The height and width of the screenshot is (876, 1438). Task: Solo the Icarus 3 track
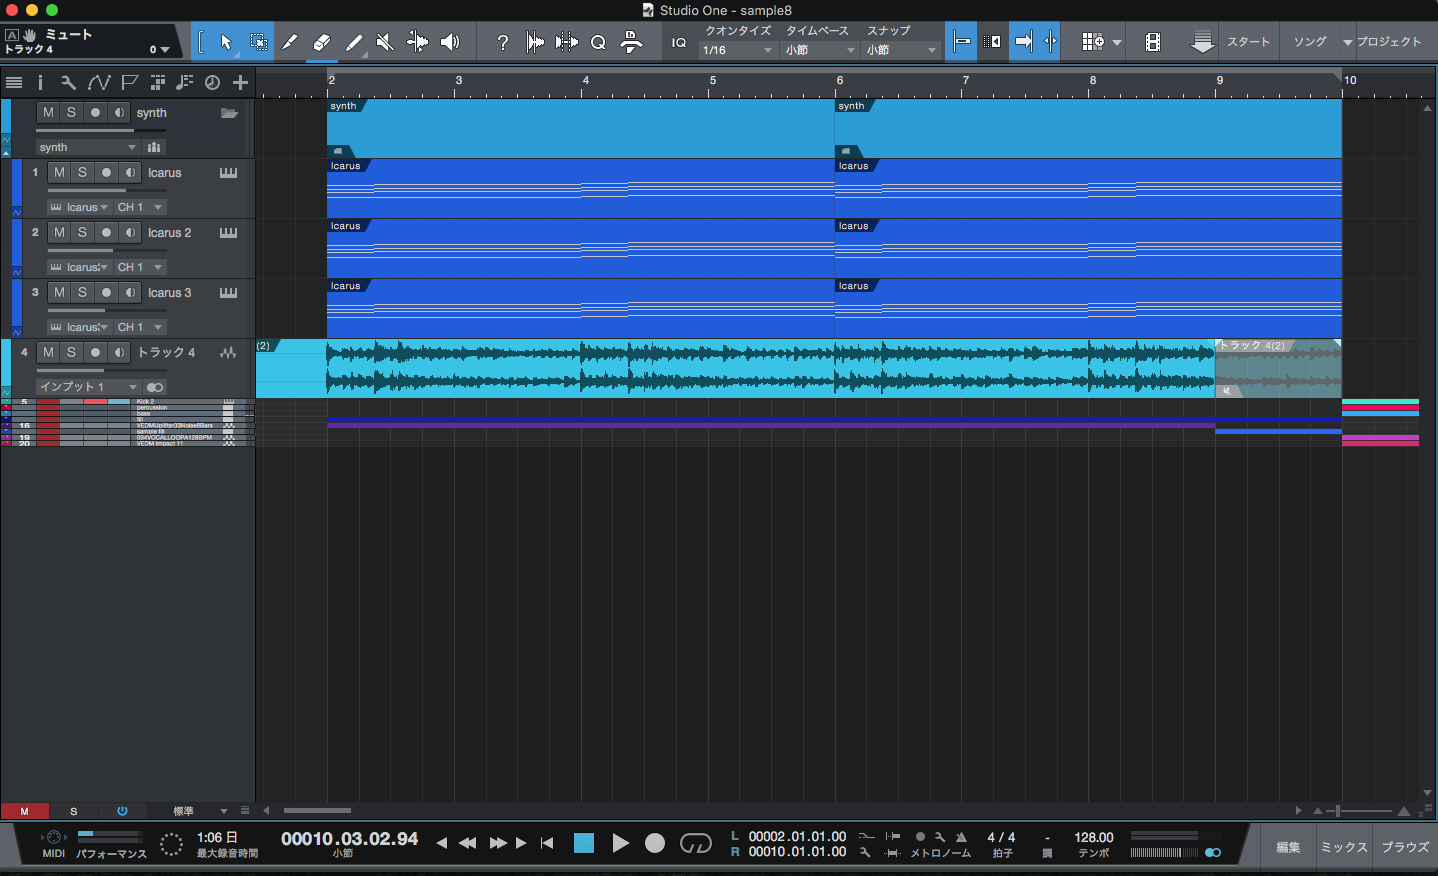[82, 292]
